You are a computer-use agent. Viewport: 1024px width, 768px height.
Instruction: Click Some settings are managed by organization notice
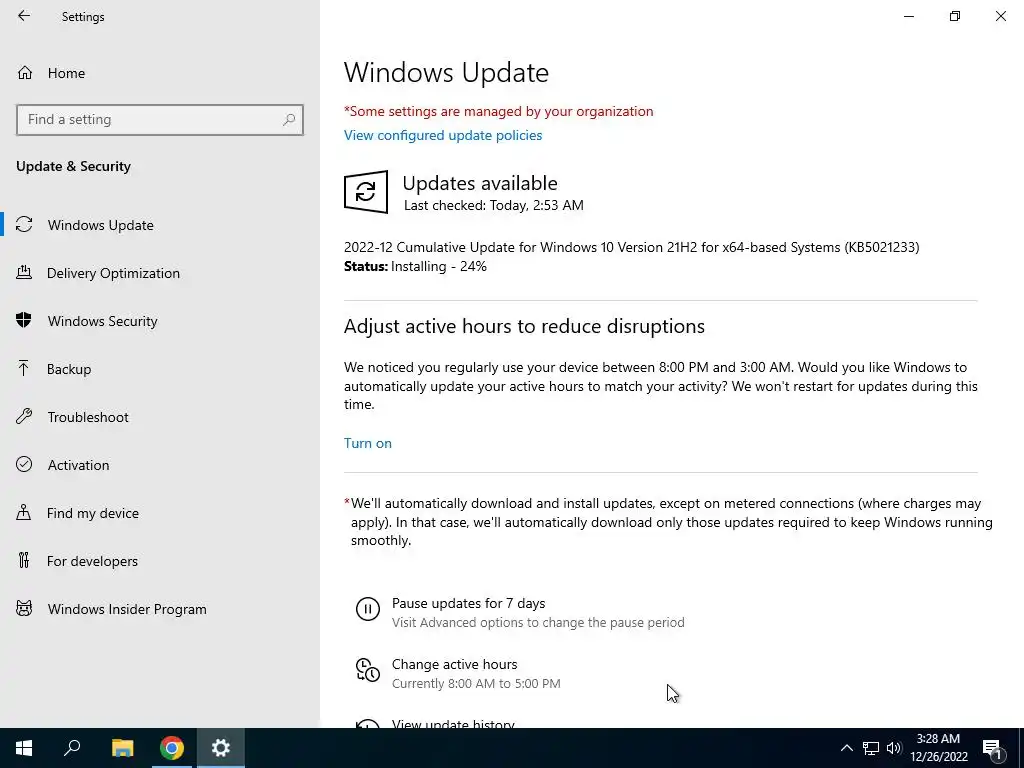point(498,111)
